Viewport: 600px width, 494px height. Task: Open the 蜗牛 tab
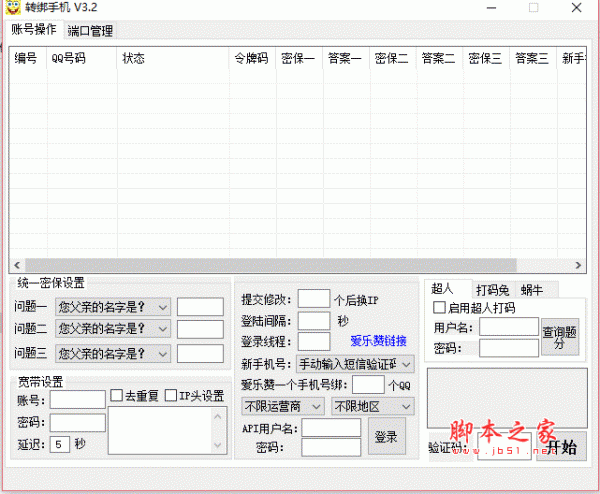click(x=532, y=290)
